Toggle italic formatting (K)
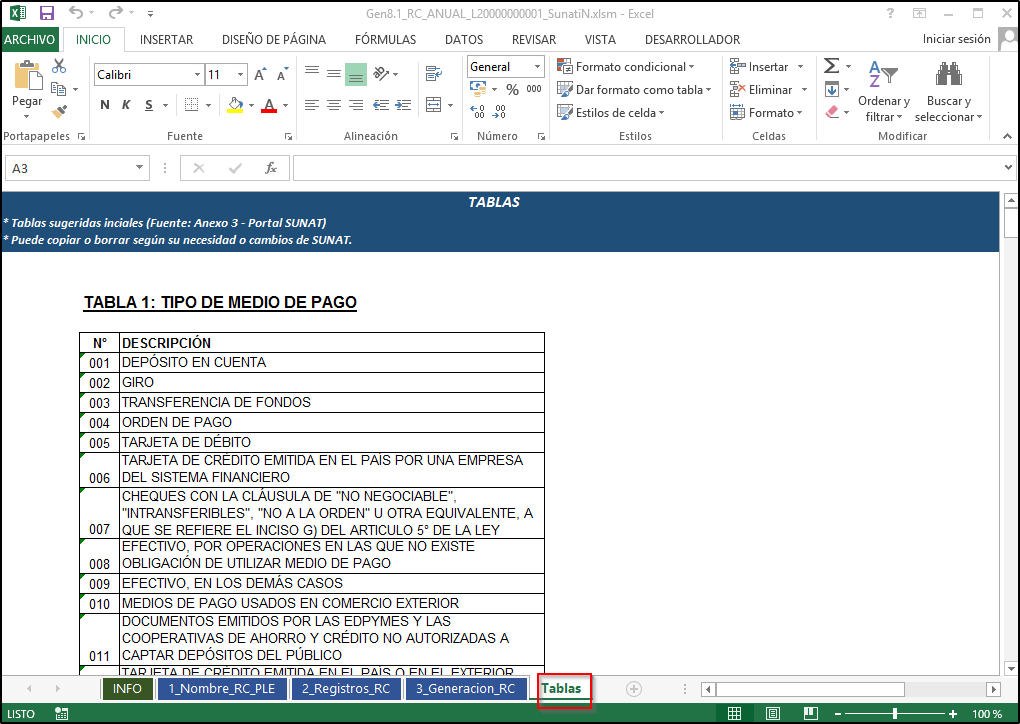Screen dimensions: 1020x724 (x=127, y=105)
